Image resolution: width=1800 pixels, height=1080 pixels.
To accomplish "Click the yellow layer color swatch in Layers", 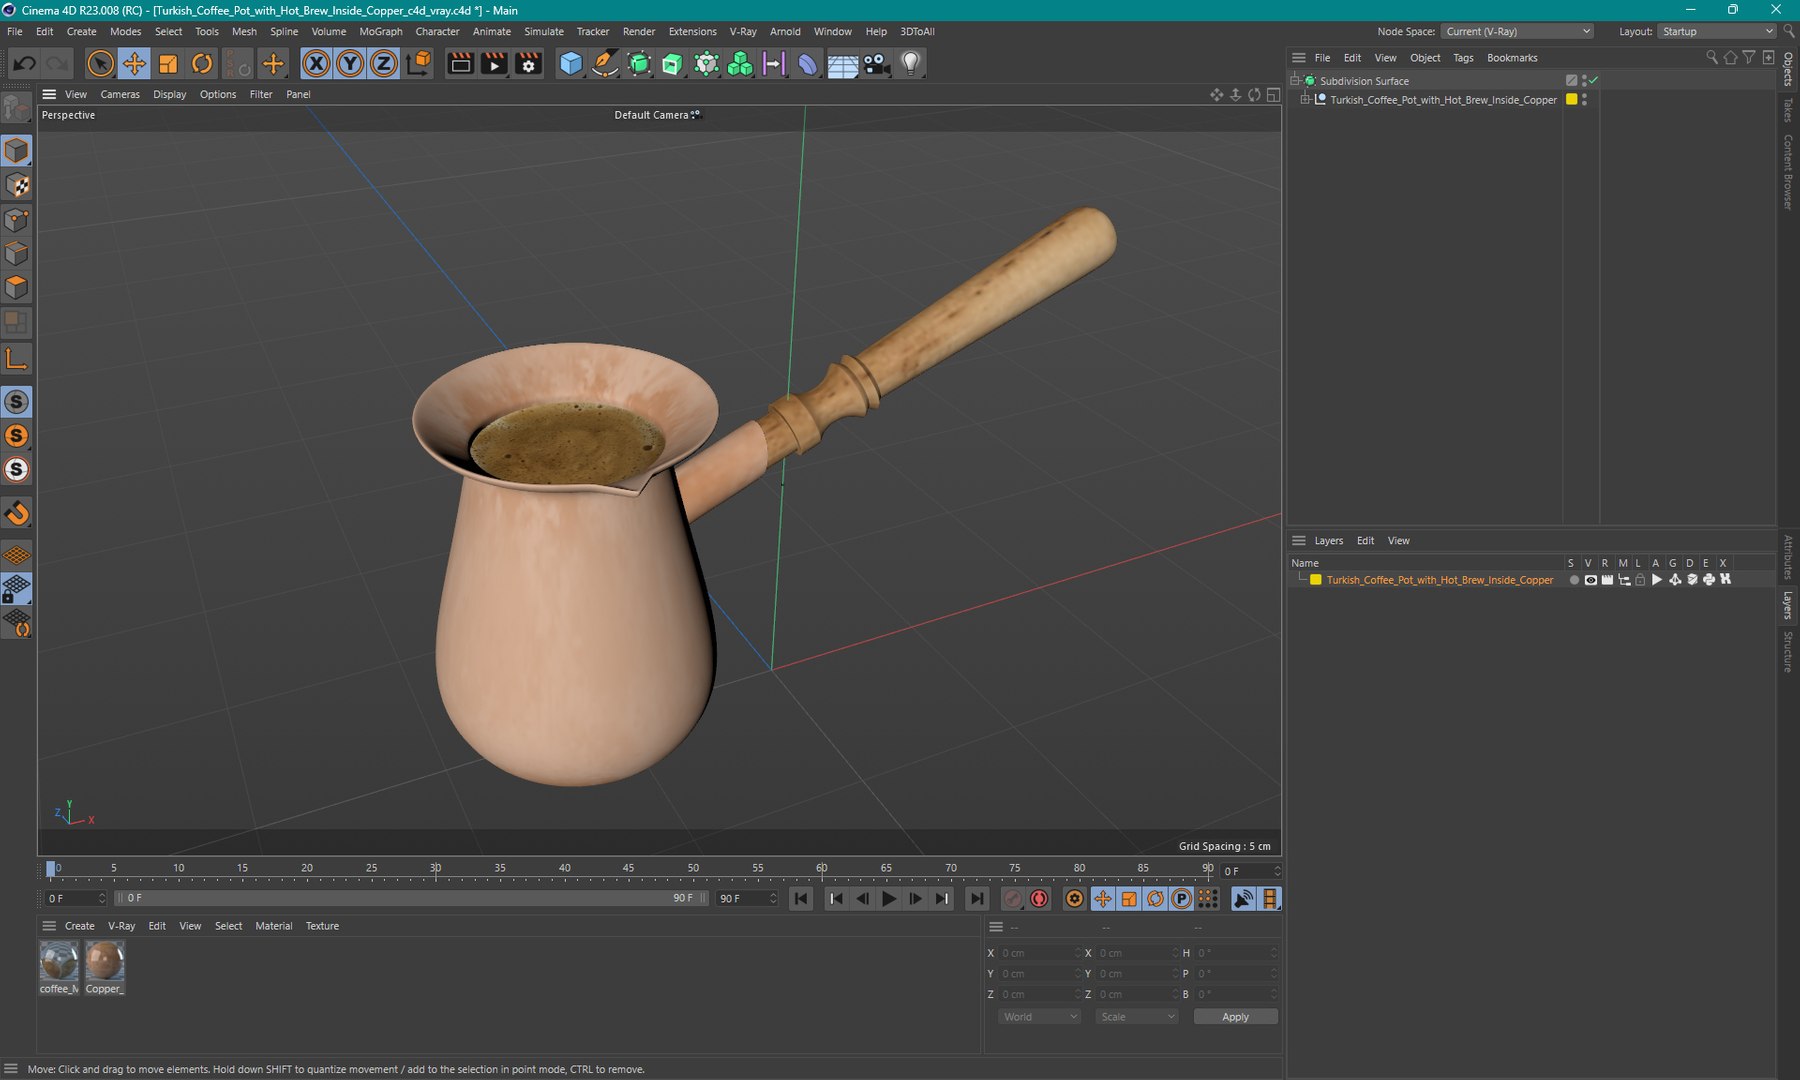I will tap(1316, 580).
